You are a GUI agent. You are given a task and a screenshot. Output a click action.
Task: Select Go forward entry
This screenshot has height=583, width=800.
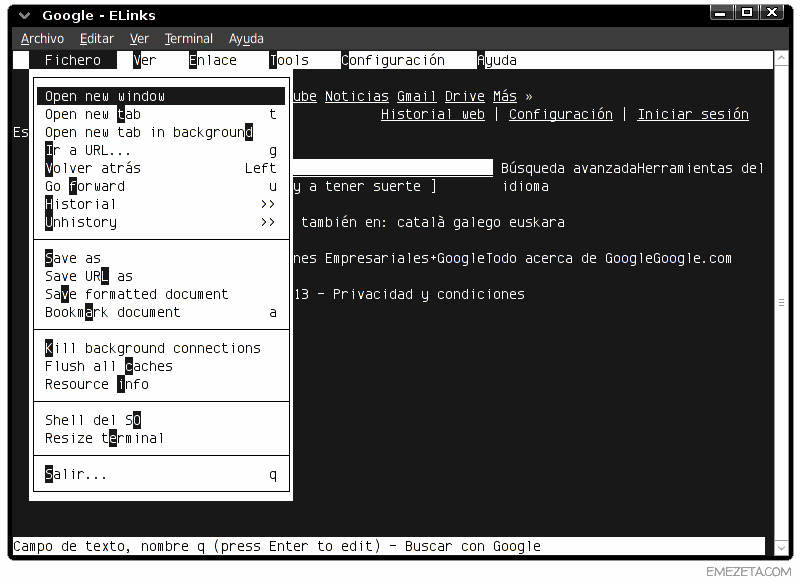tap(161, 186)
